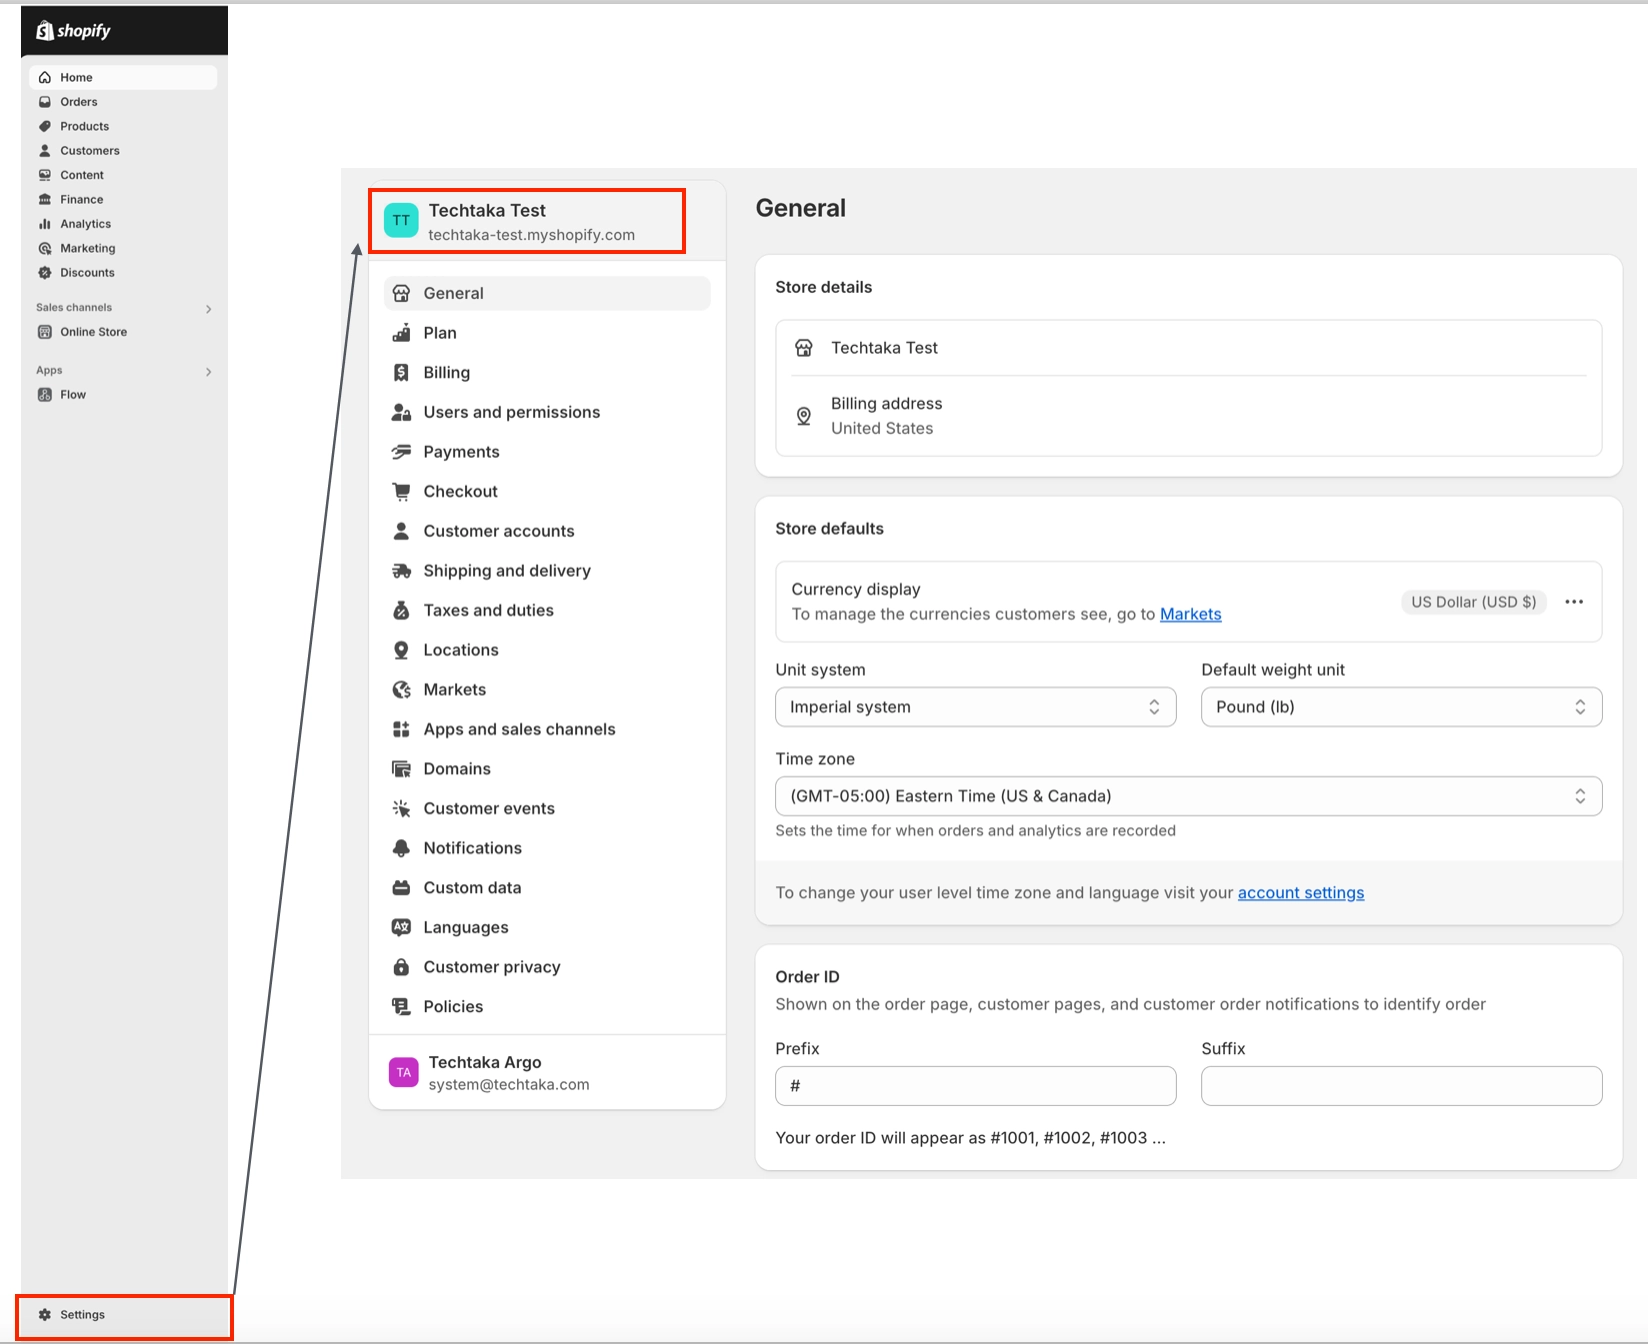Click the Billing receipt icon in settings

[401, 373]
